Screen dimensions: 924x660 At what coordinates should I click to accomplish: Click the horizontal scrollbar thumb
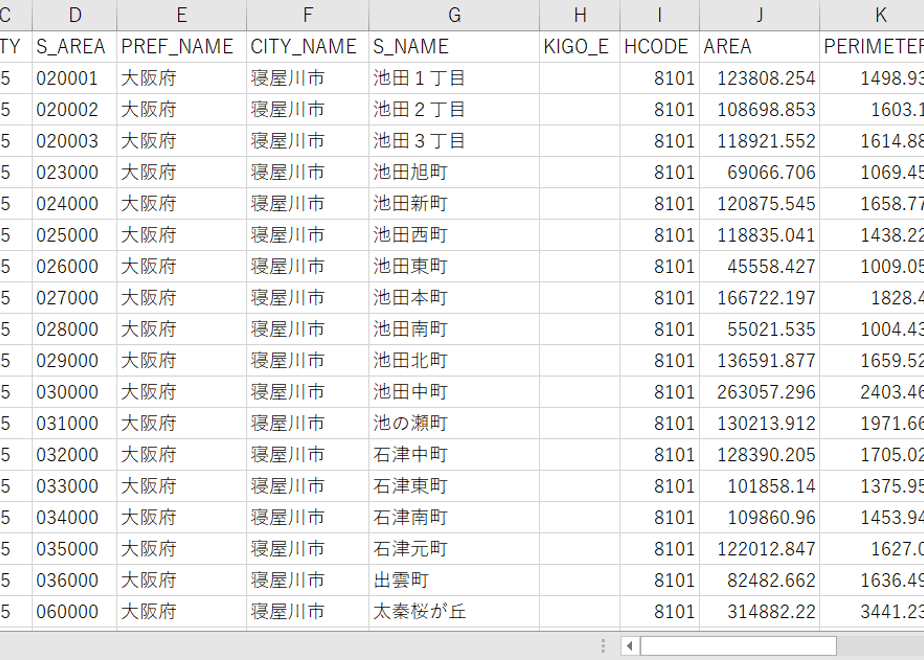click(738, 646)
